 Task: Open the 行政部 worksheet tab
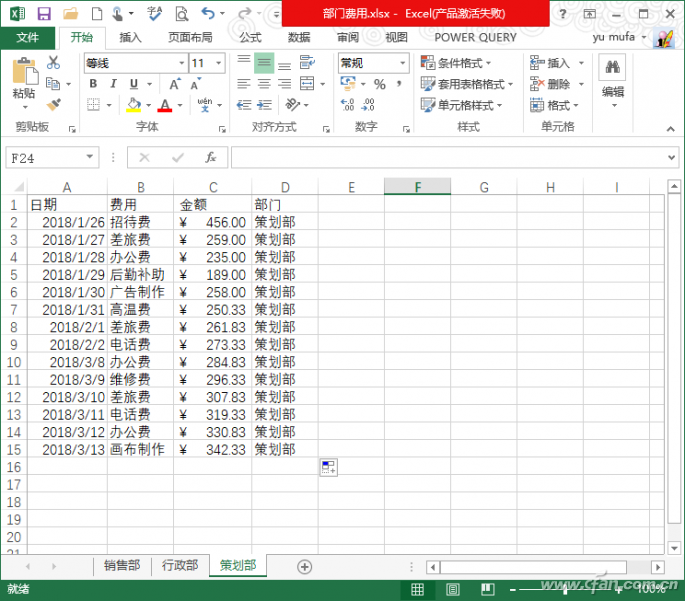click(180, 566)
